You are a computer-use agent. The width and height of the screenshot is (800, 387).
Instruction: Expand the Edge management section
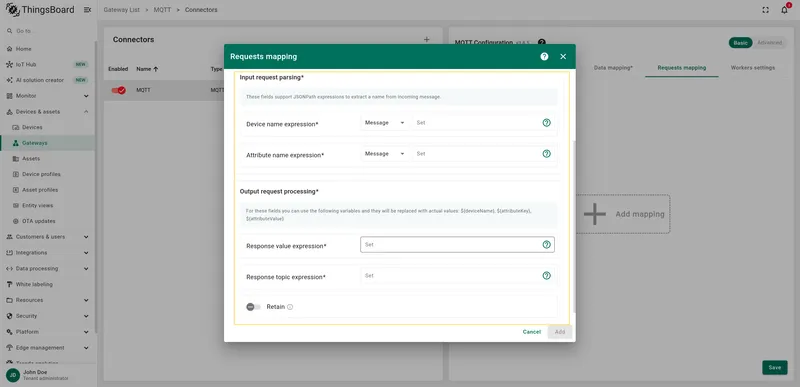point(86,348)
